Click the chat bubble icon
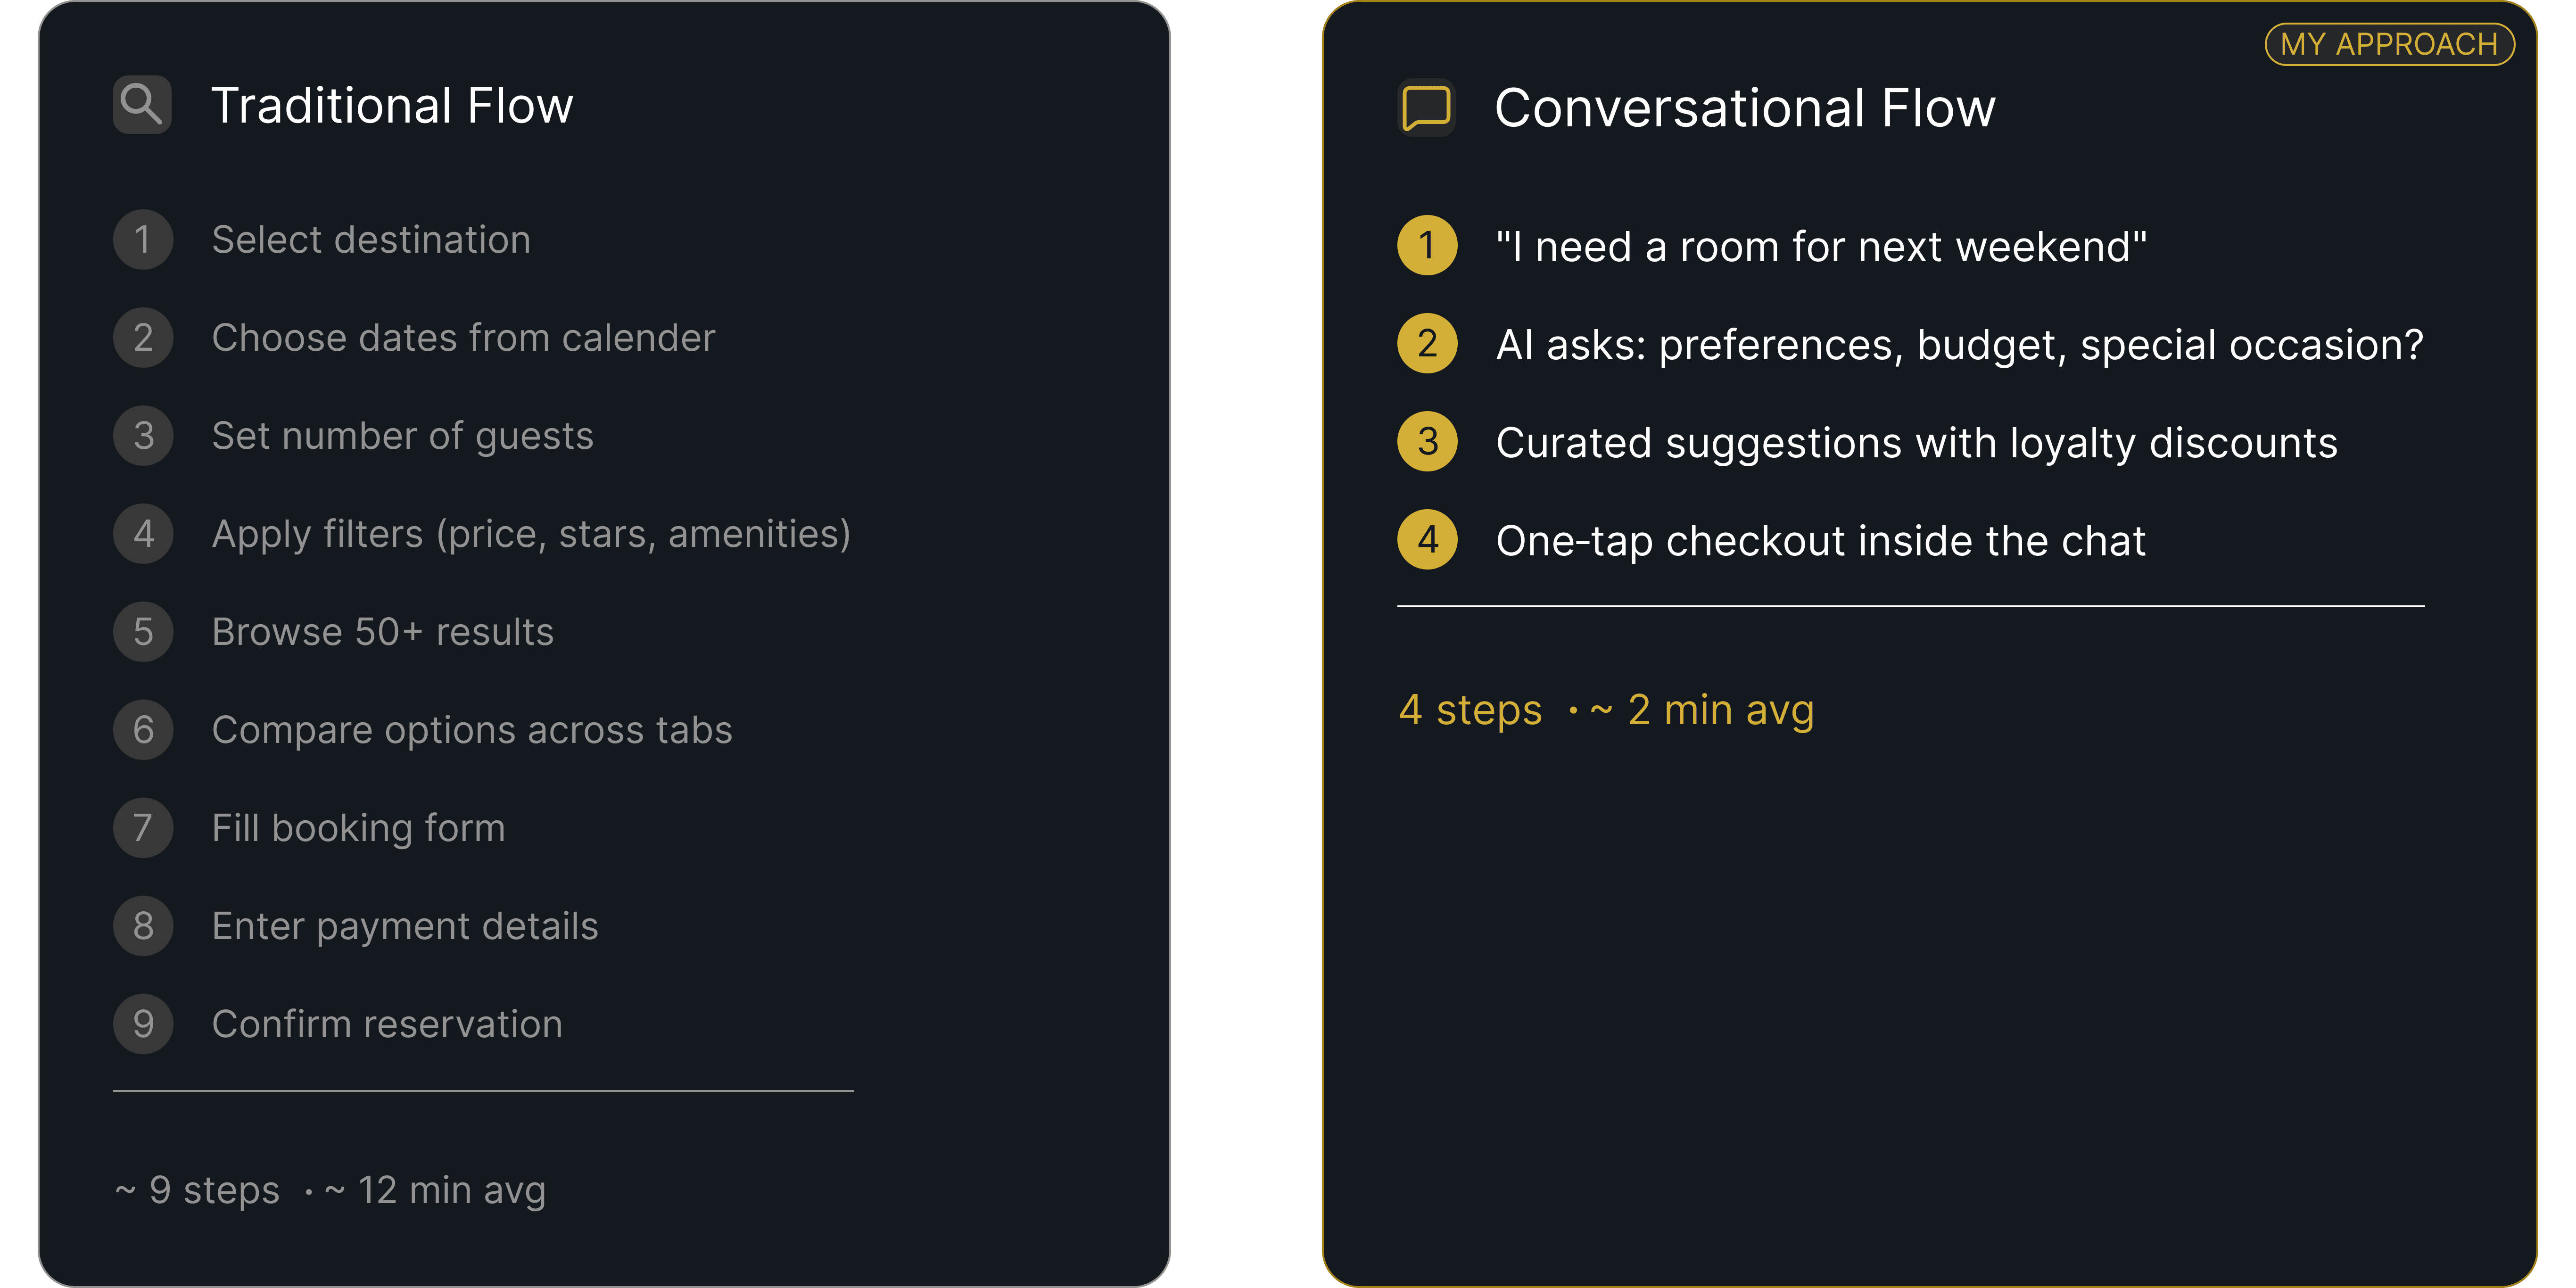Screen dimensions: 2576x1288 click(1426, 108)
